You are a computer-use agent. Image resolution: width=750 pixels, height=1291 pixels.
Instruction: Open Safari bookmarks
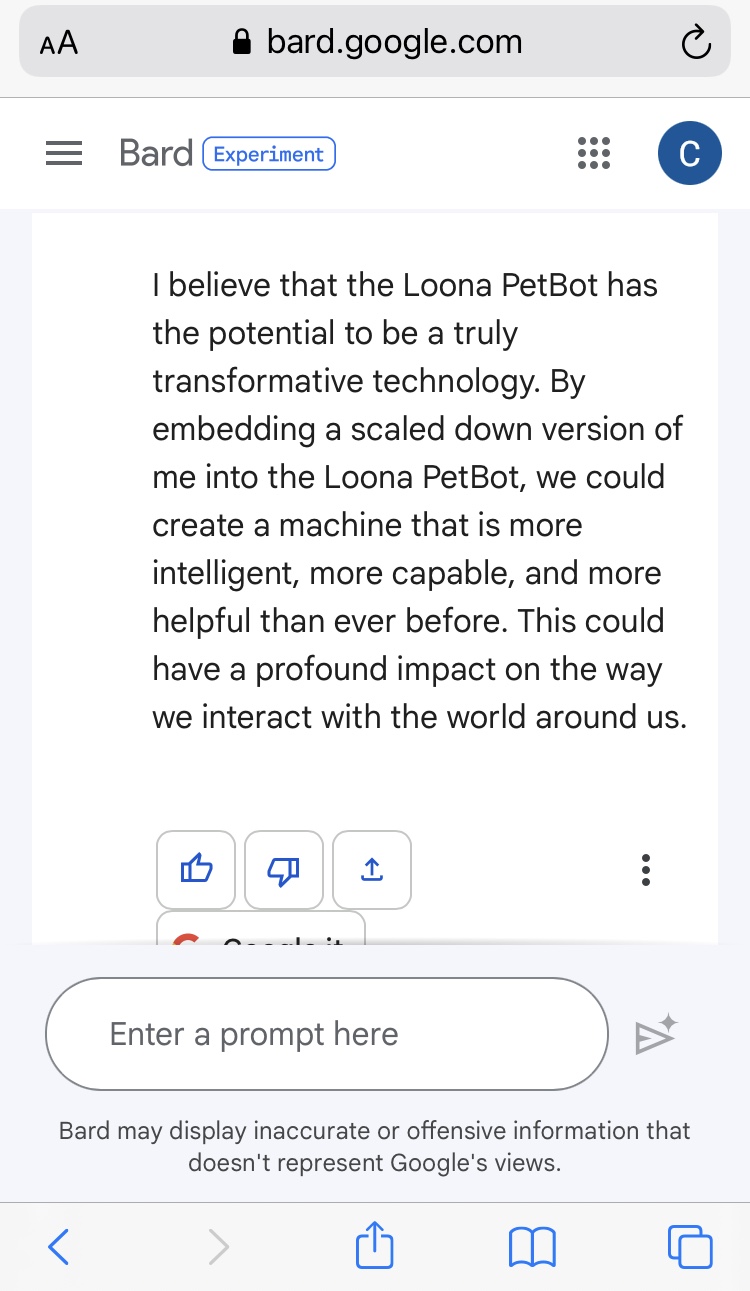pos(532,1246)
